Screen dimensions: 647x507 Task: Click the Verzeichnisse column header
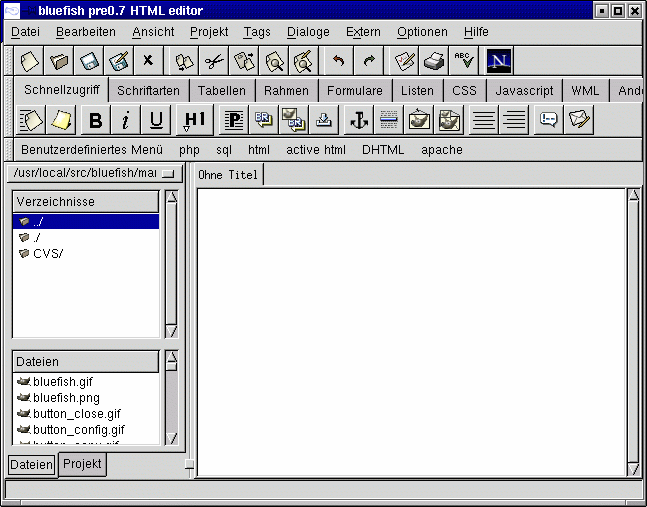click(85, 202)
